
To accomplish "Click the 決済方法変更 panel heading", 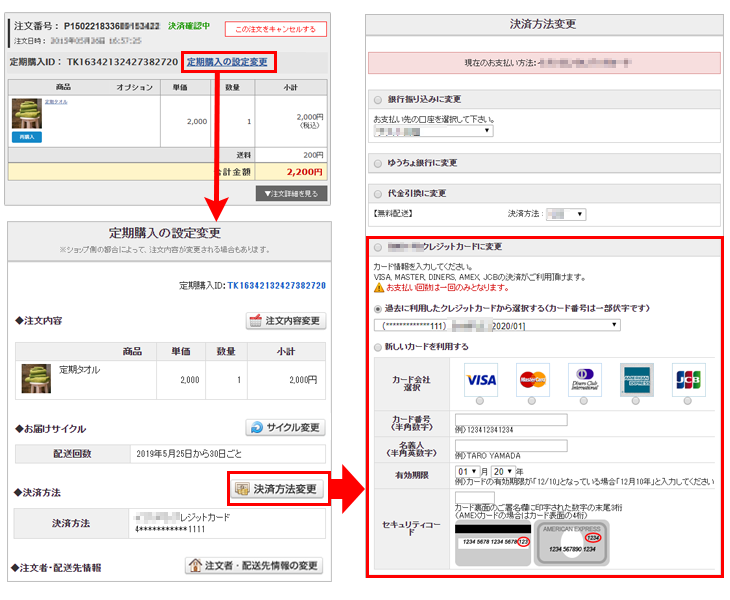I will click(543, 24).
